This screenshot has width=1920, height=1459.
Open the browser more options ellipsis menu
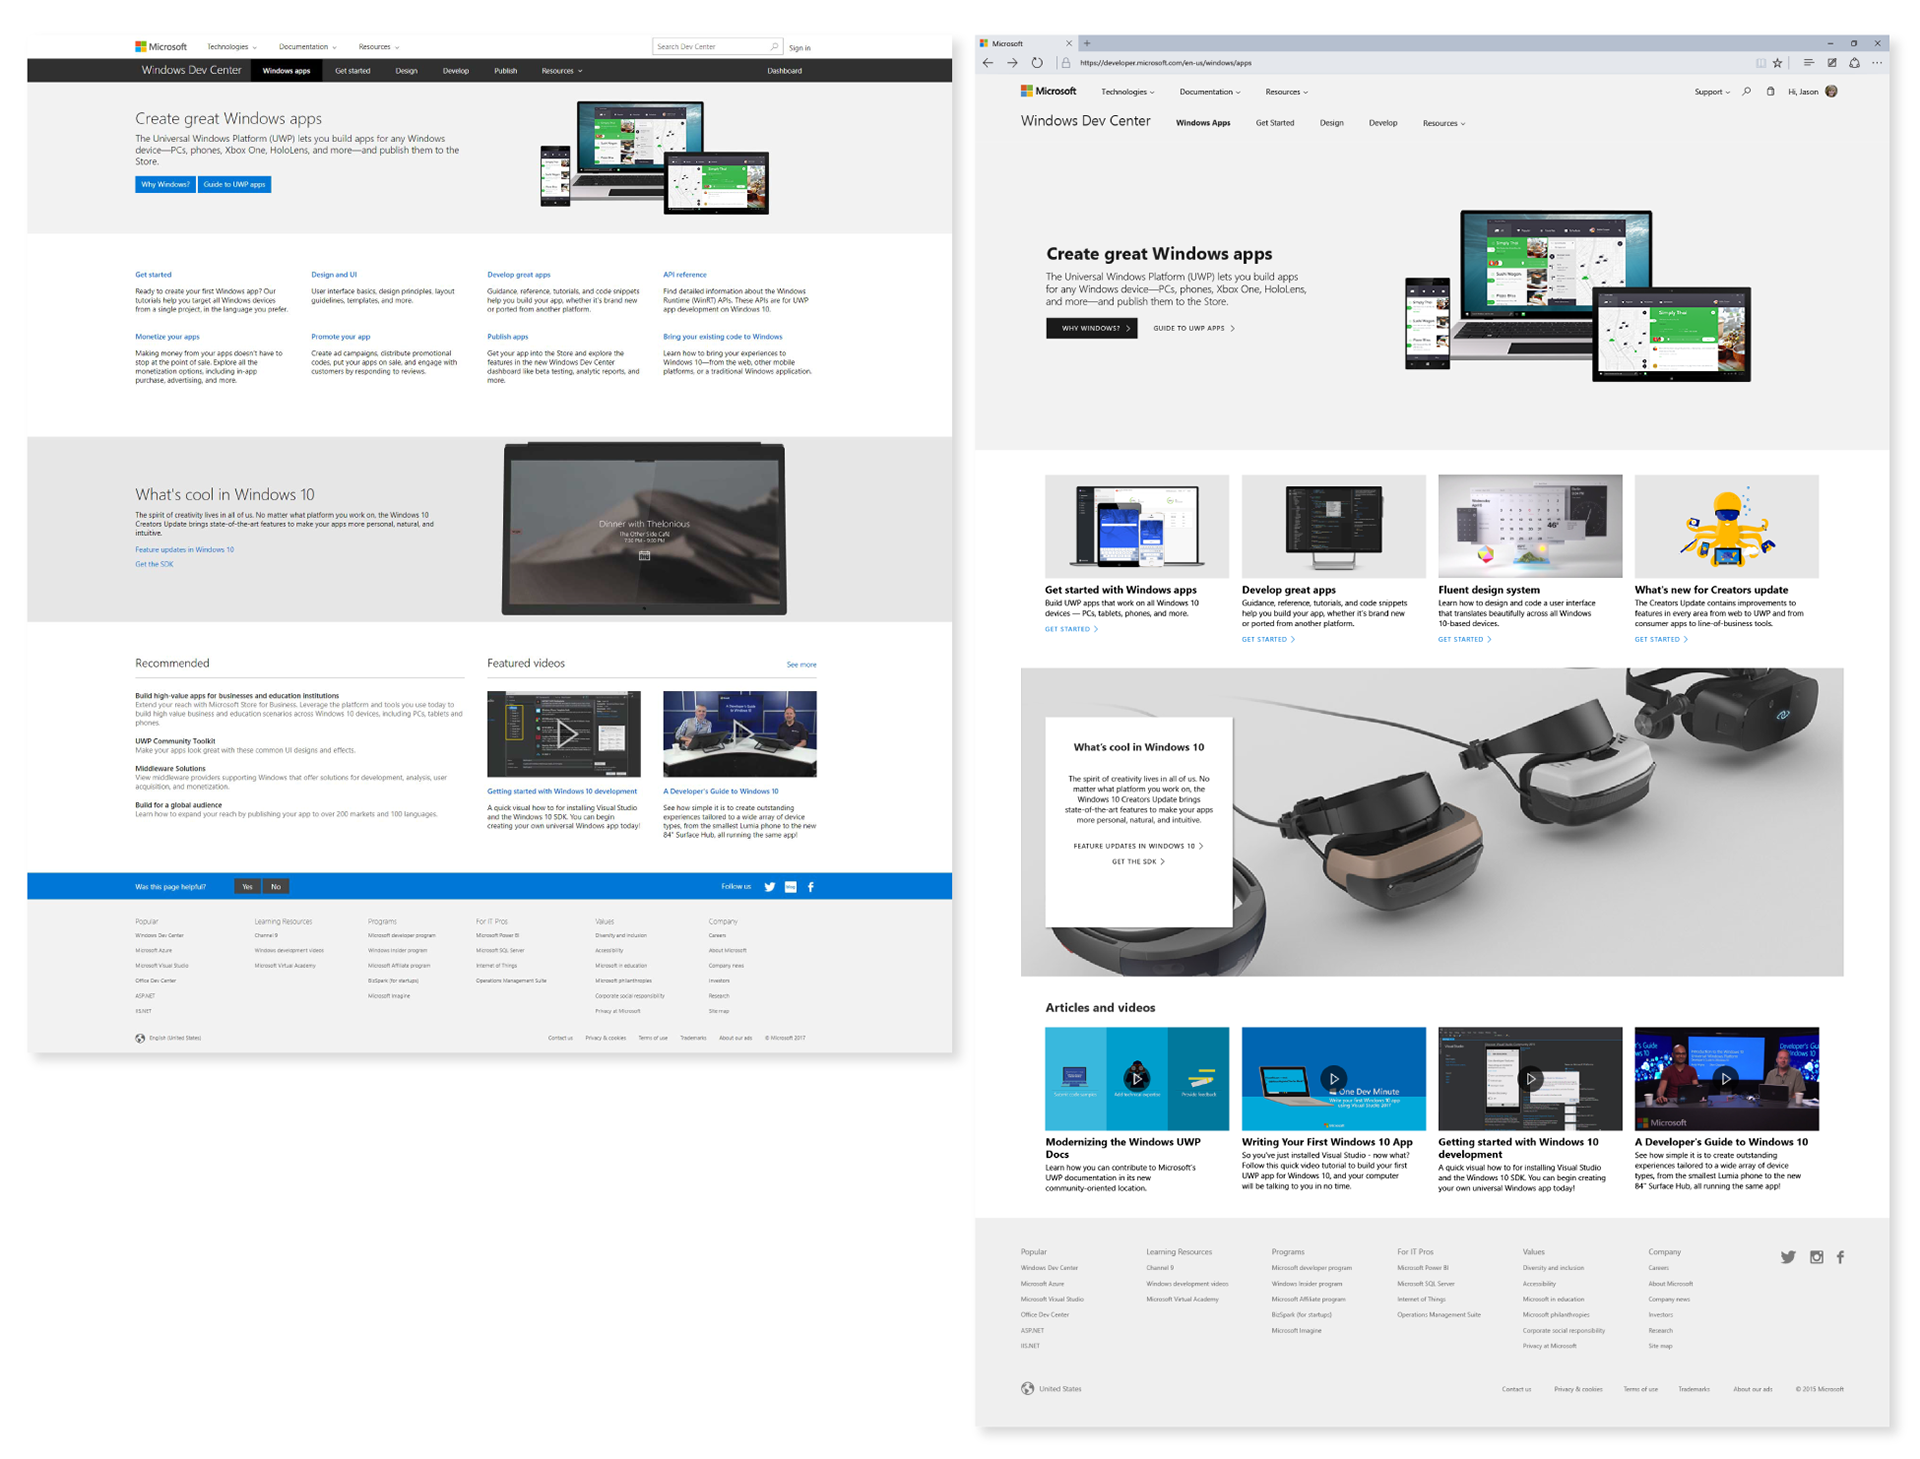click(1877, 63)
